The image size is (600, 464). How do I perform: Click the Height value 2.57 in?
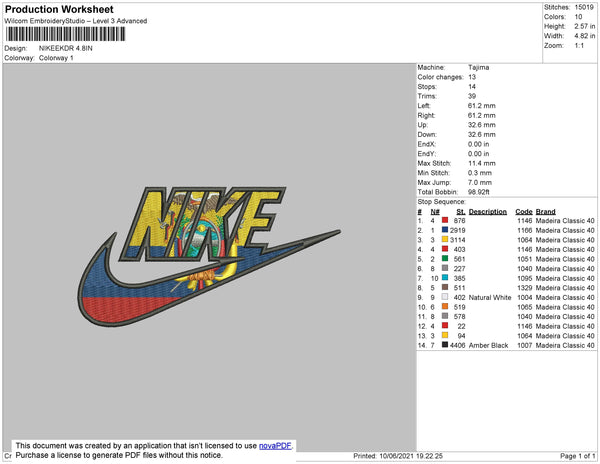pyautogui.click(x=585, y=26)
